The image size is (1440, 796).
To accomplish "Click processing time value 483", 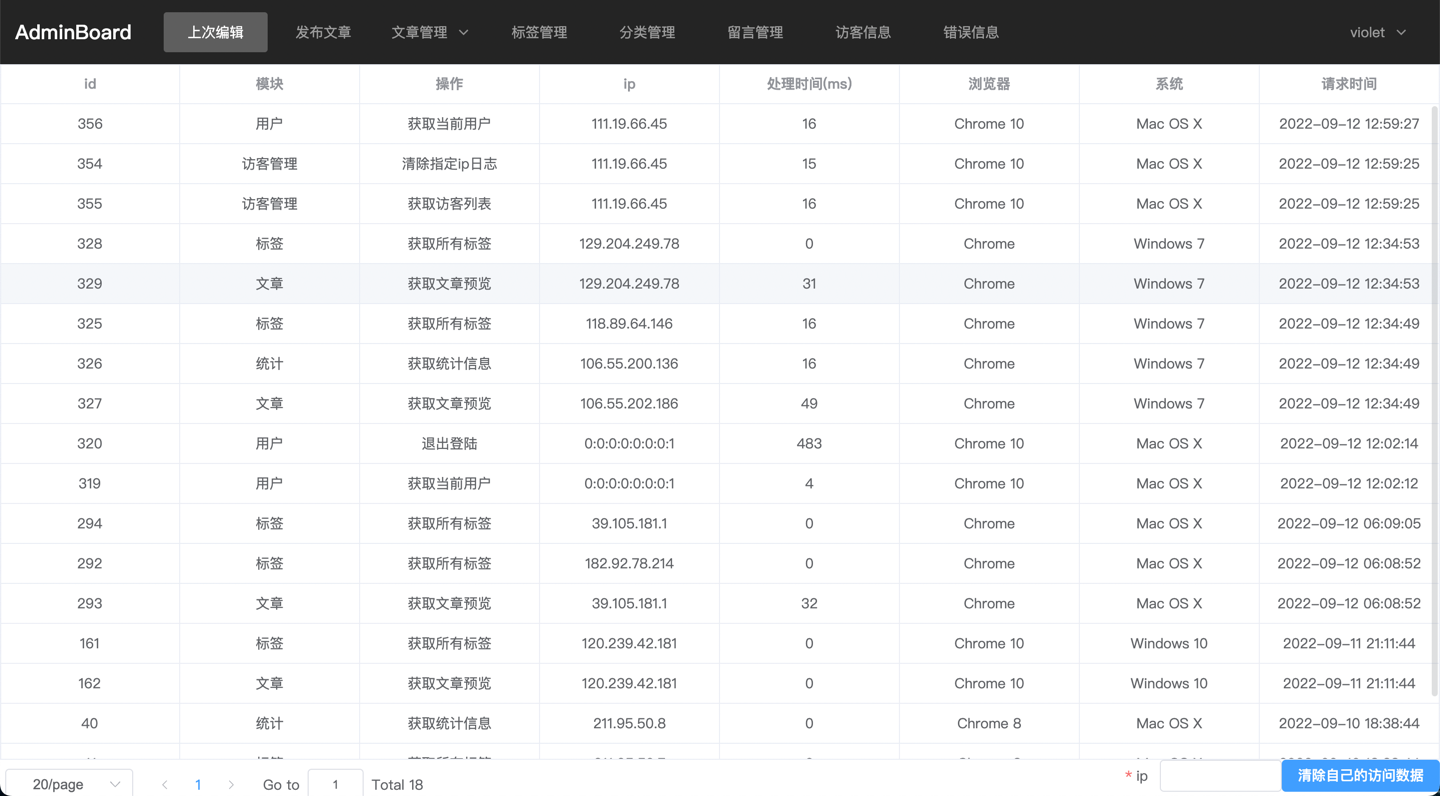I will pos(809,444).
